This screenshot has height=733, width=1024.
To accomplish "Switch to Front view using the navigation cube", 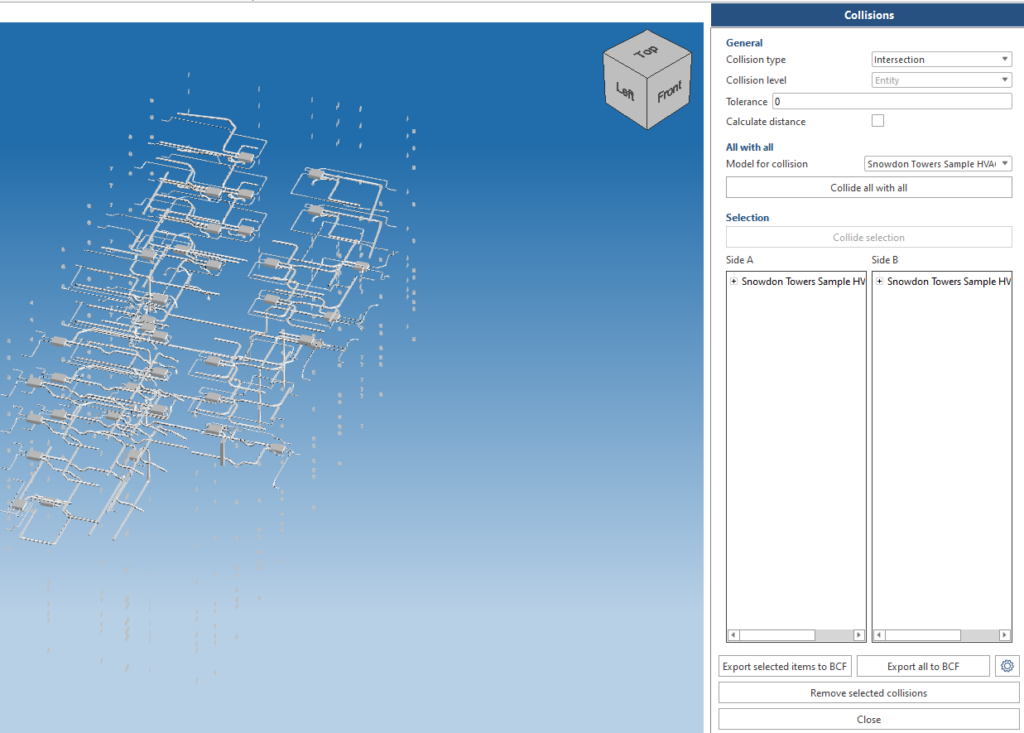I will 669,92.
